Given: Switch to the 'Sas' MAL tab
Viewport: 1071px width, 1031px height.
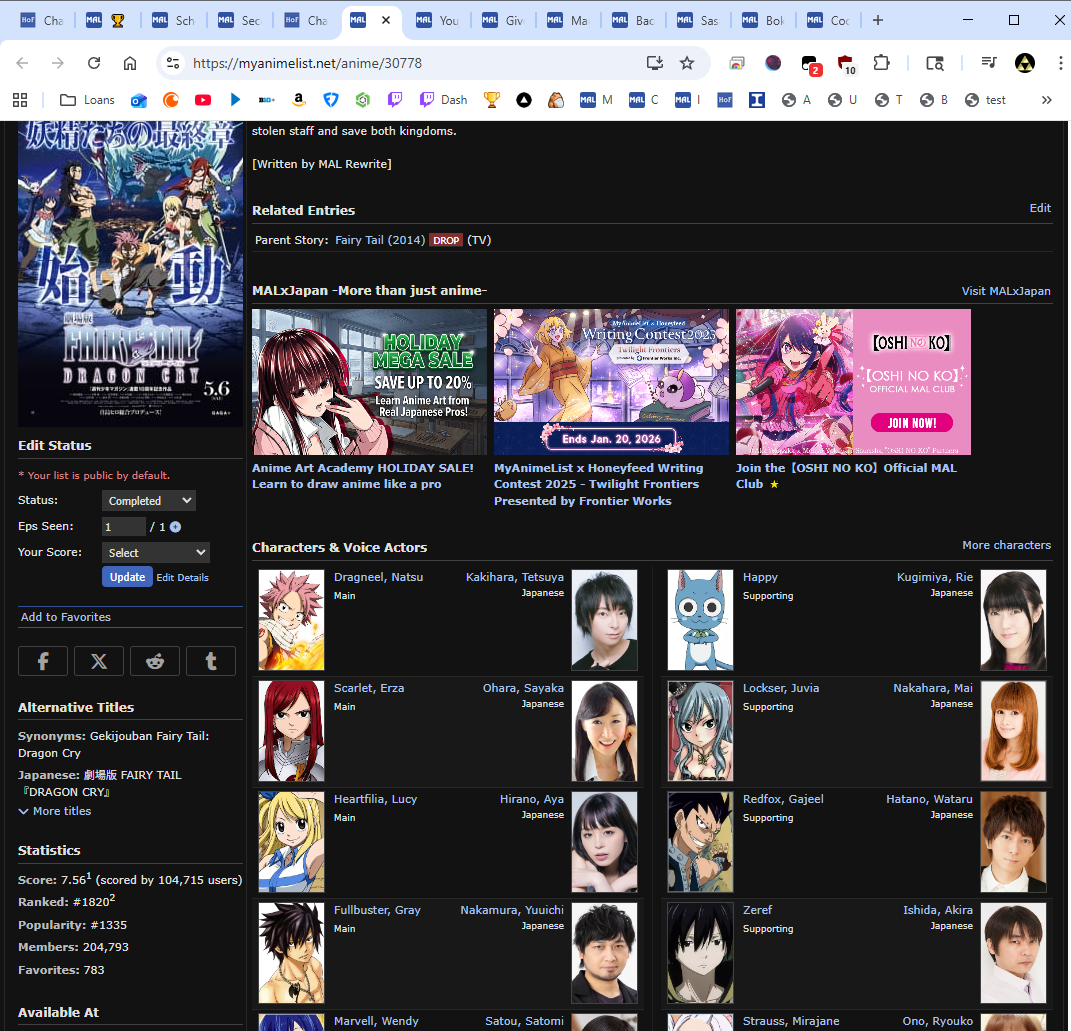Looking at the screenshot, I should pyautogui.click(x=699, y=20).
